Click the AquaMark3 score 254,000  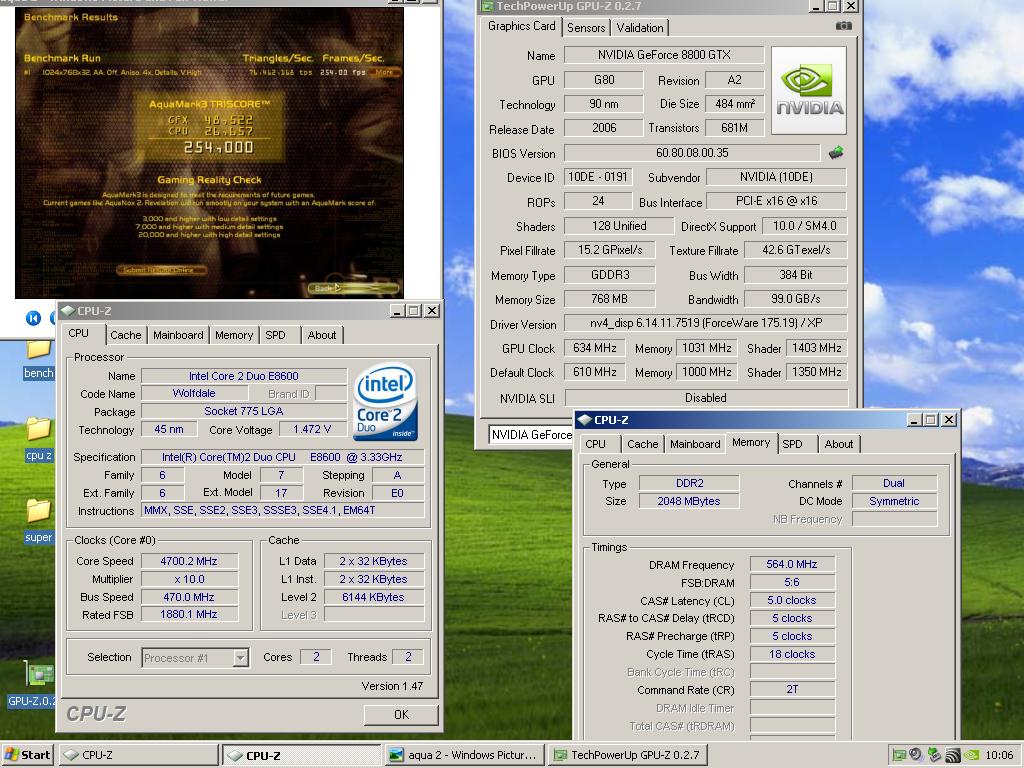pyautogui.click(x=218, y=148)
